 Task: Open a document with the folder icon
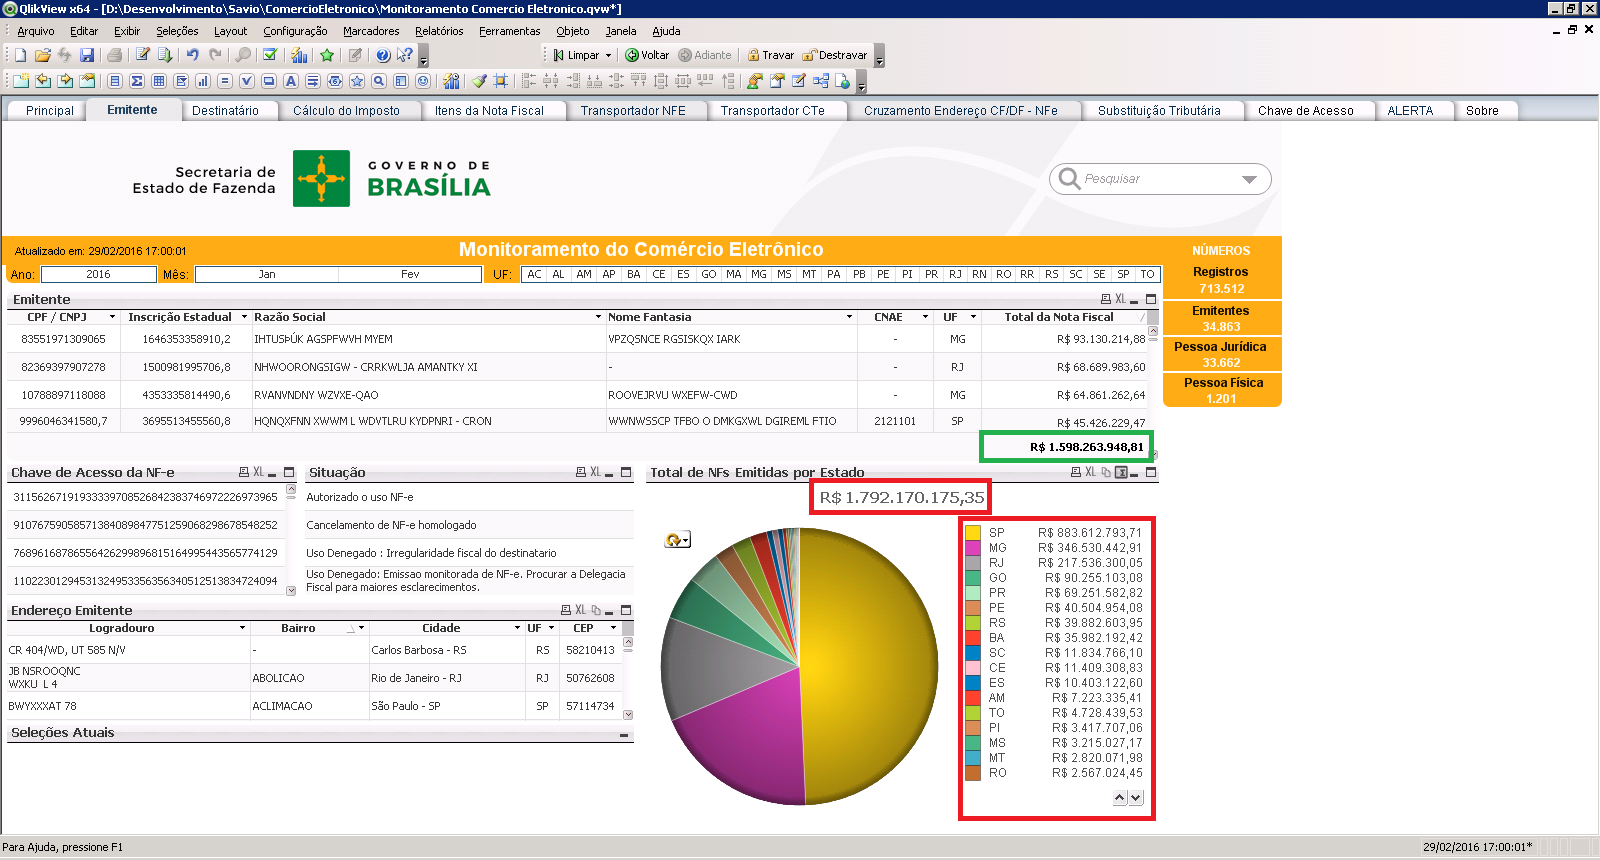(42, 55)
